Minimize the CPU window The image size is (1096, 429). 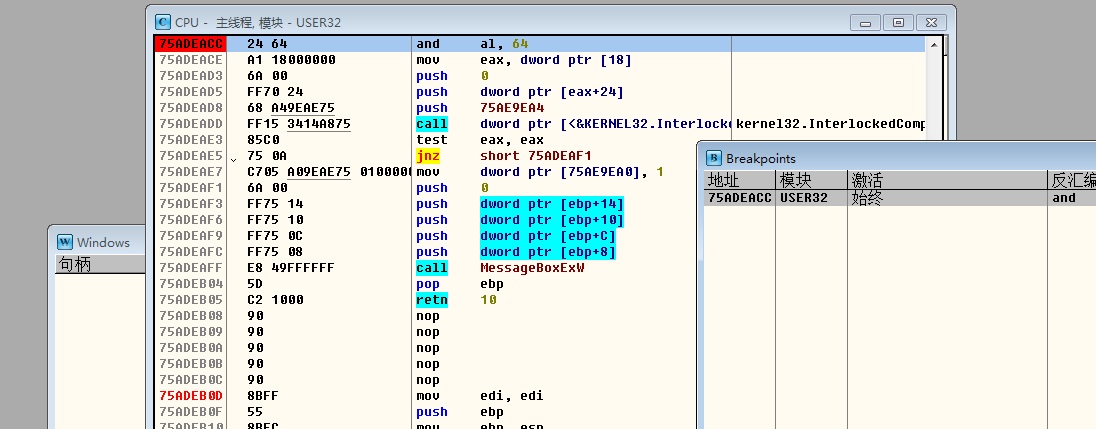pyautogui.click(x=866, y=22)
